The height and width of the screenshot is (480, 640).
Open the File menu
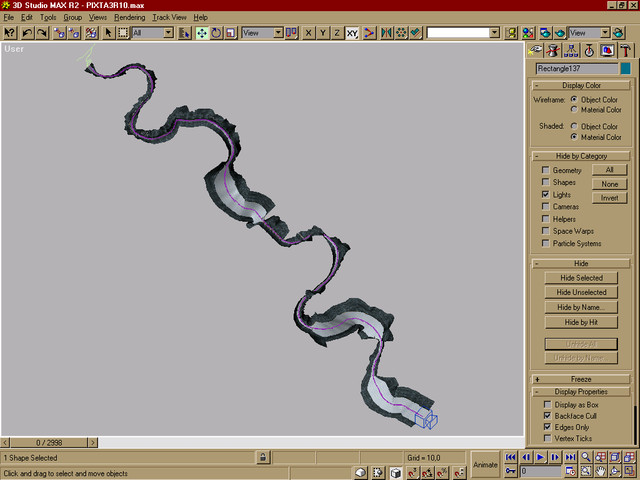click(8, 18)
